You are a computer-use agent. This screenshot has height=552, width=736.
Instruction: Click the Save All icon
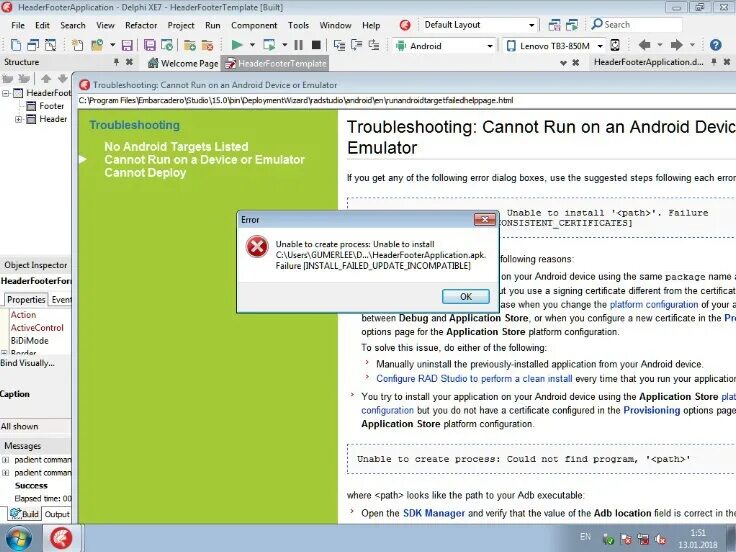coord(150,45)
